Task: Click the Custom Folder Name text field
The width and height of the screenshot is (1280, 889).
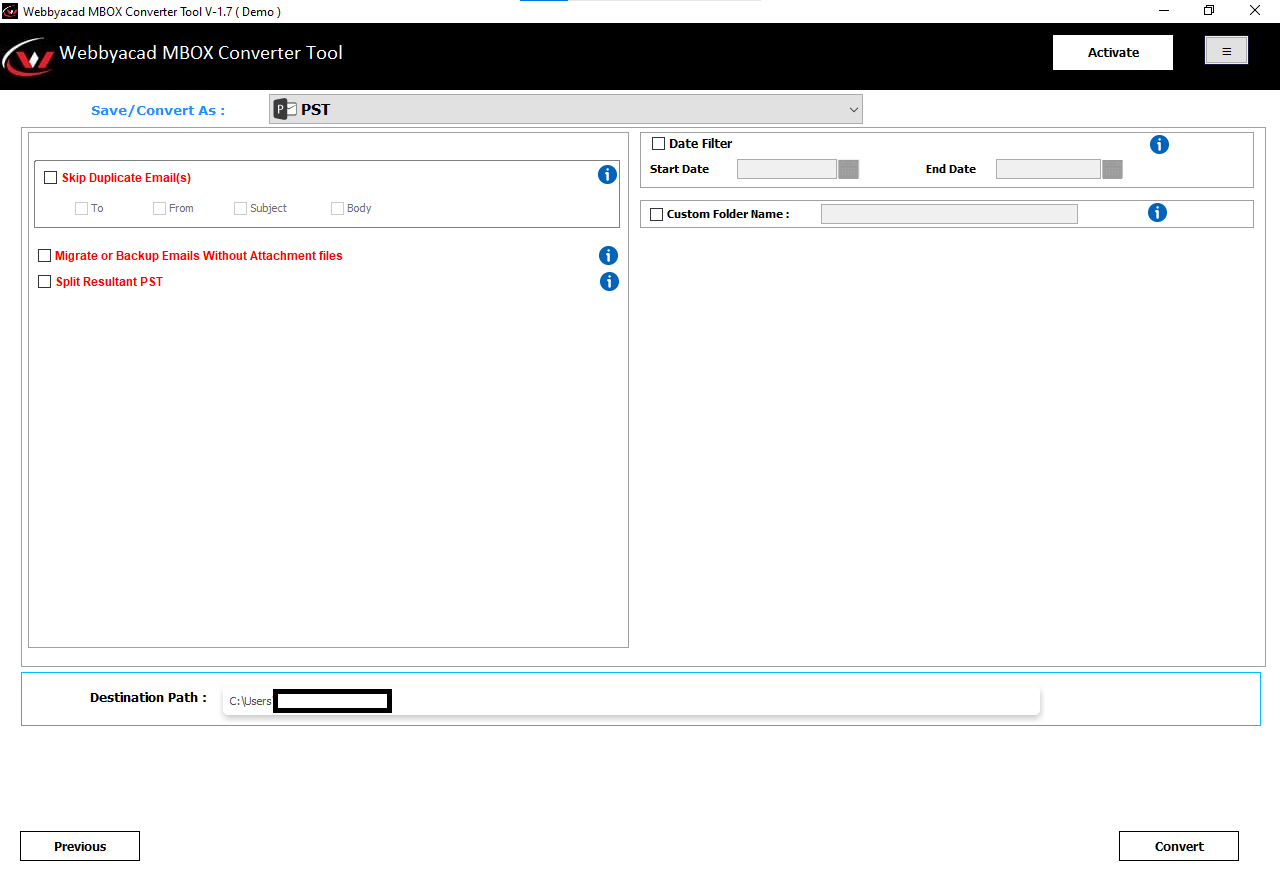Action: (949, 214)
